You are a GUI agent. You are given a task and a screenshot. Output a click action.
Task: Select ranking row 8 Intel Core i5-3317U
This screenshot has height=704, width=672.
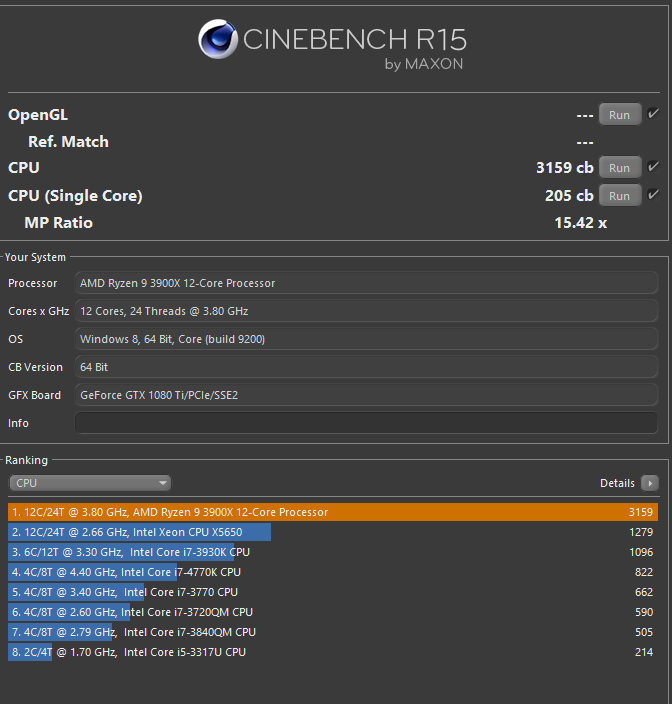pos(333,652)
